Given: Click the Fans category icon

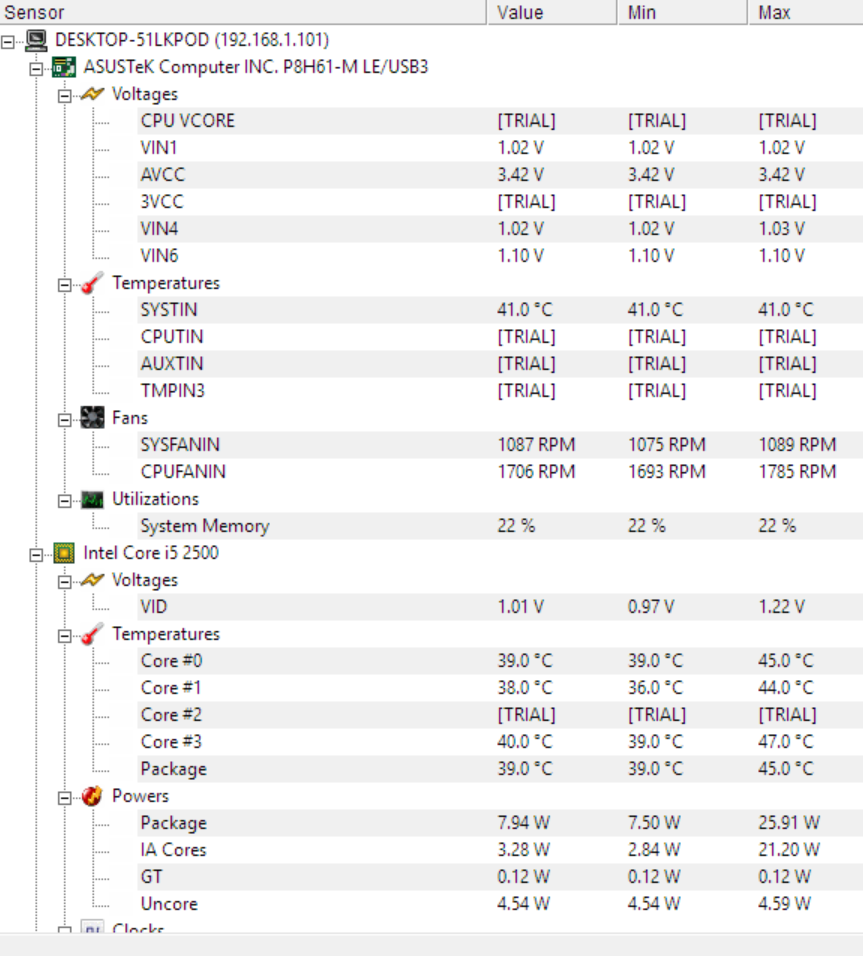Looking at the screenshot, I should (x=92, y=418).
